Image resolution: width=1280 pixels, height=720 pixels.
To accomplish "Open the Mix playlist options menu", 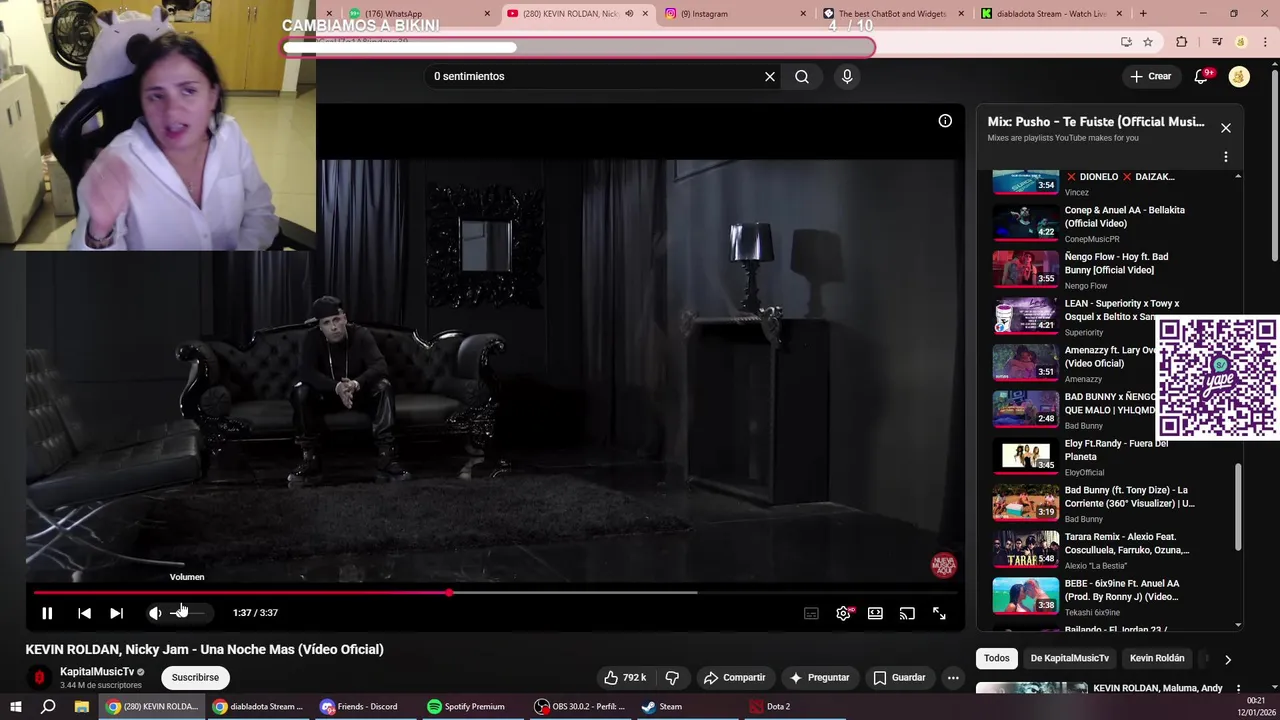I will coord(1226,157).
